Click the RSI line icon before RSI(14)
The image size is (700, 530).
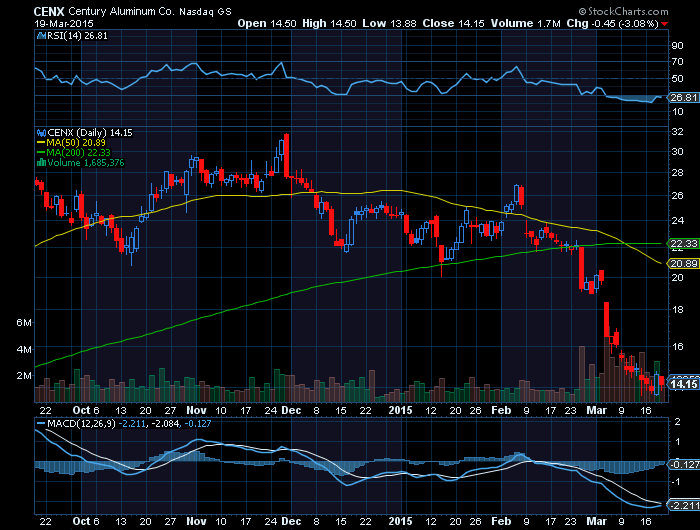[x=41, y=36]
